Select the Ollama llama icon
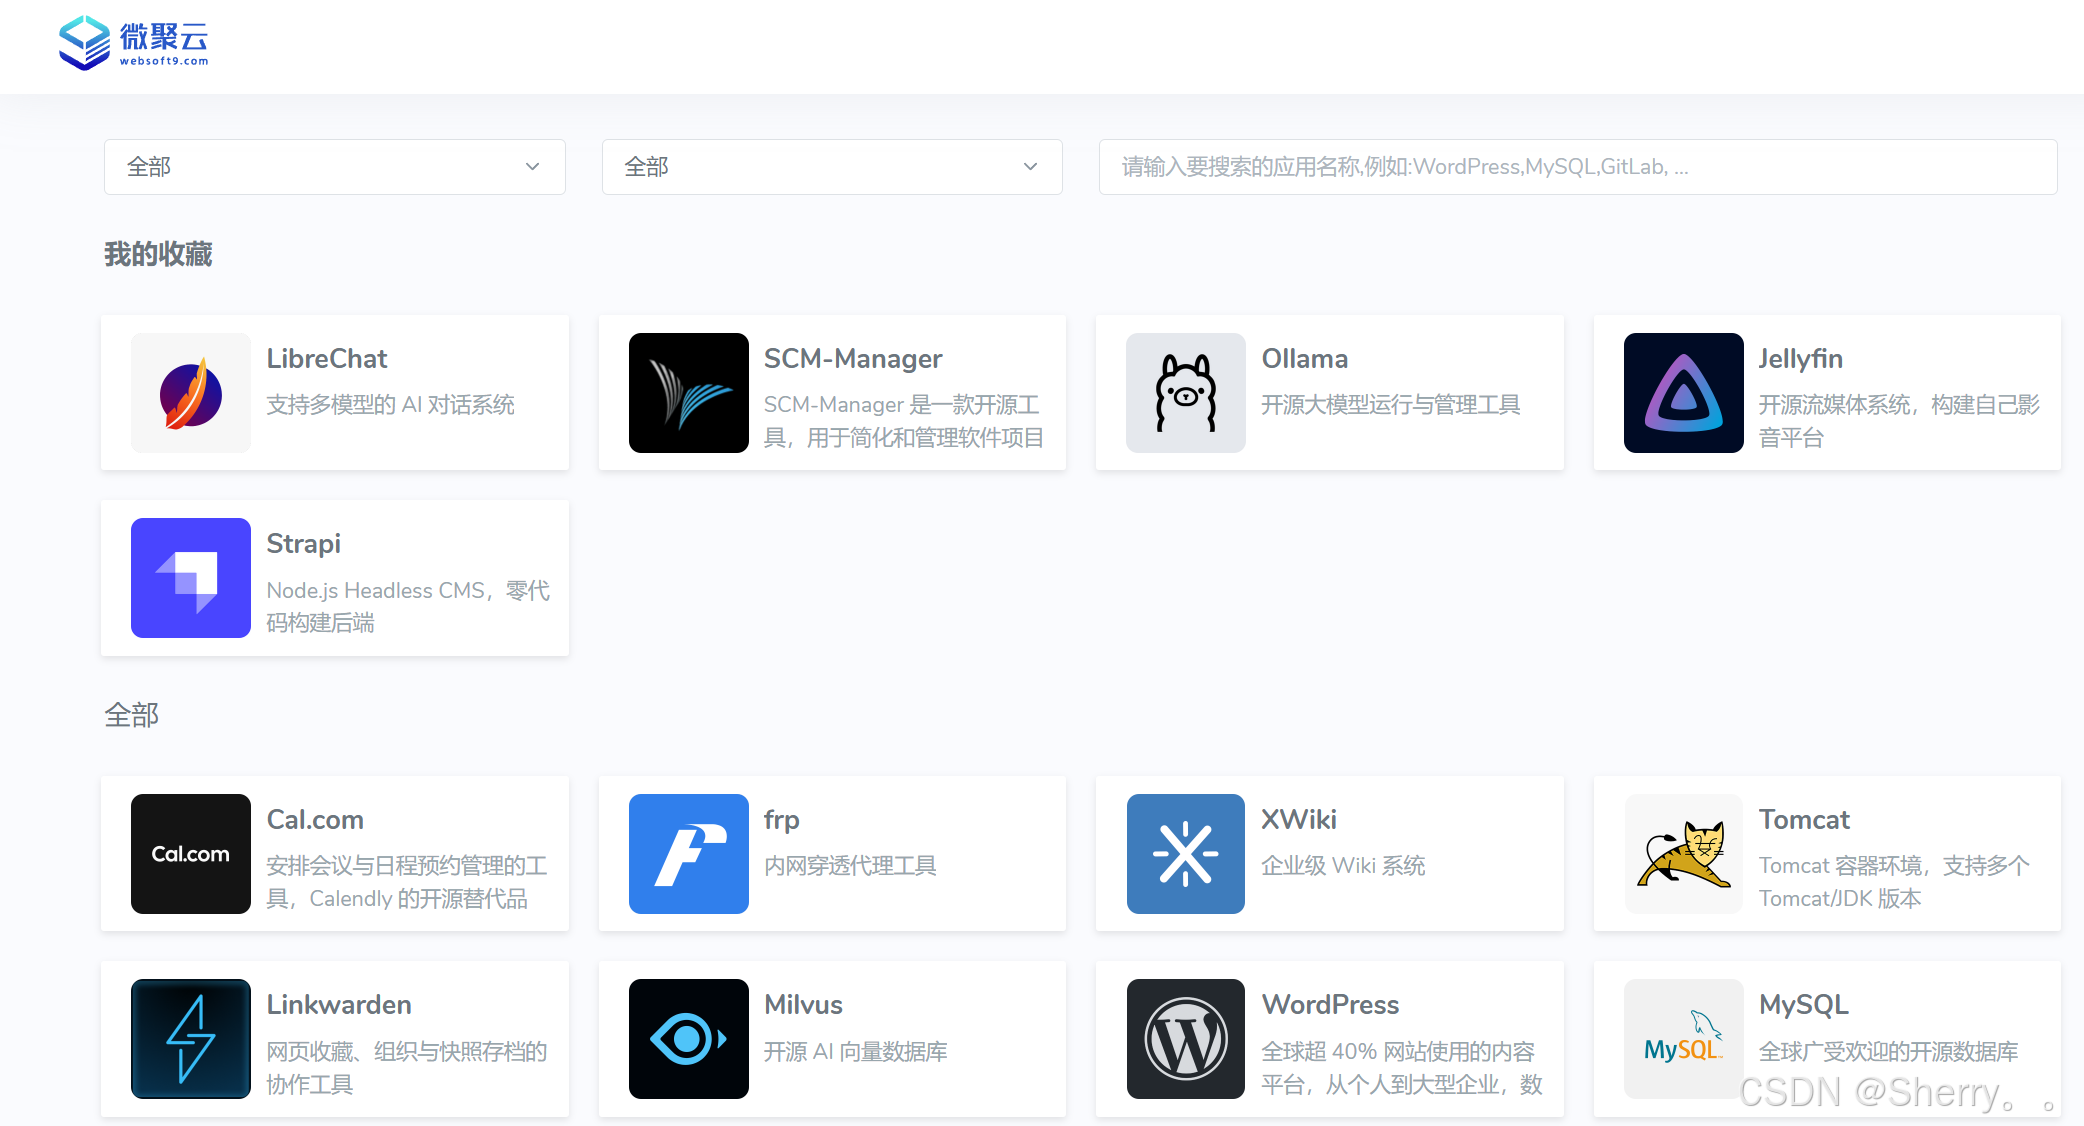The height and width of the screenshot is (1126, 2084). [x=1185, y=392]
